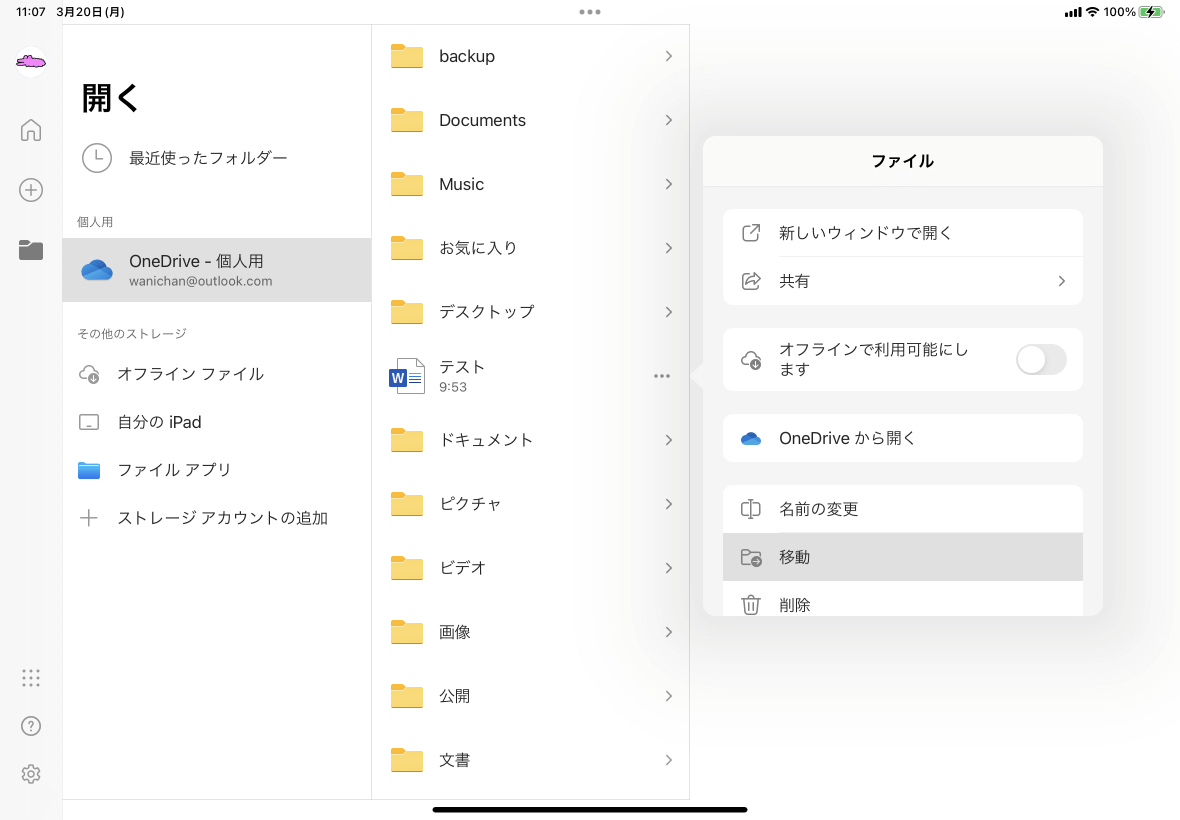Expand the backup folder chevron
This screenshot has width=1180, height=820.
668,56
